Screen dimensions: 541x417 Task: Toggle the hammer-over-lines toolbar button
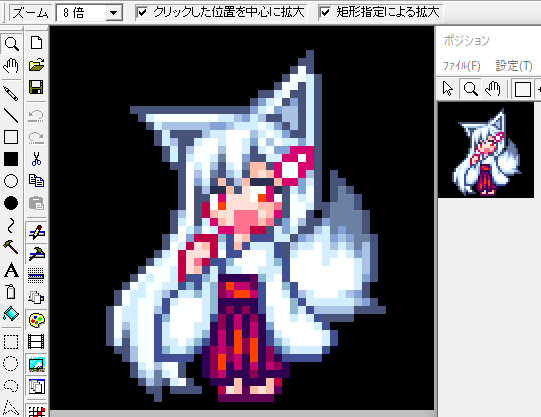tap(36, 254)
